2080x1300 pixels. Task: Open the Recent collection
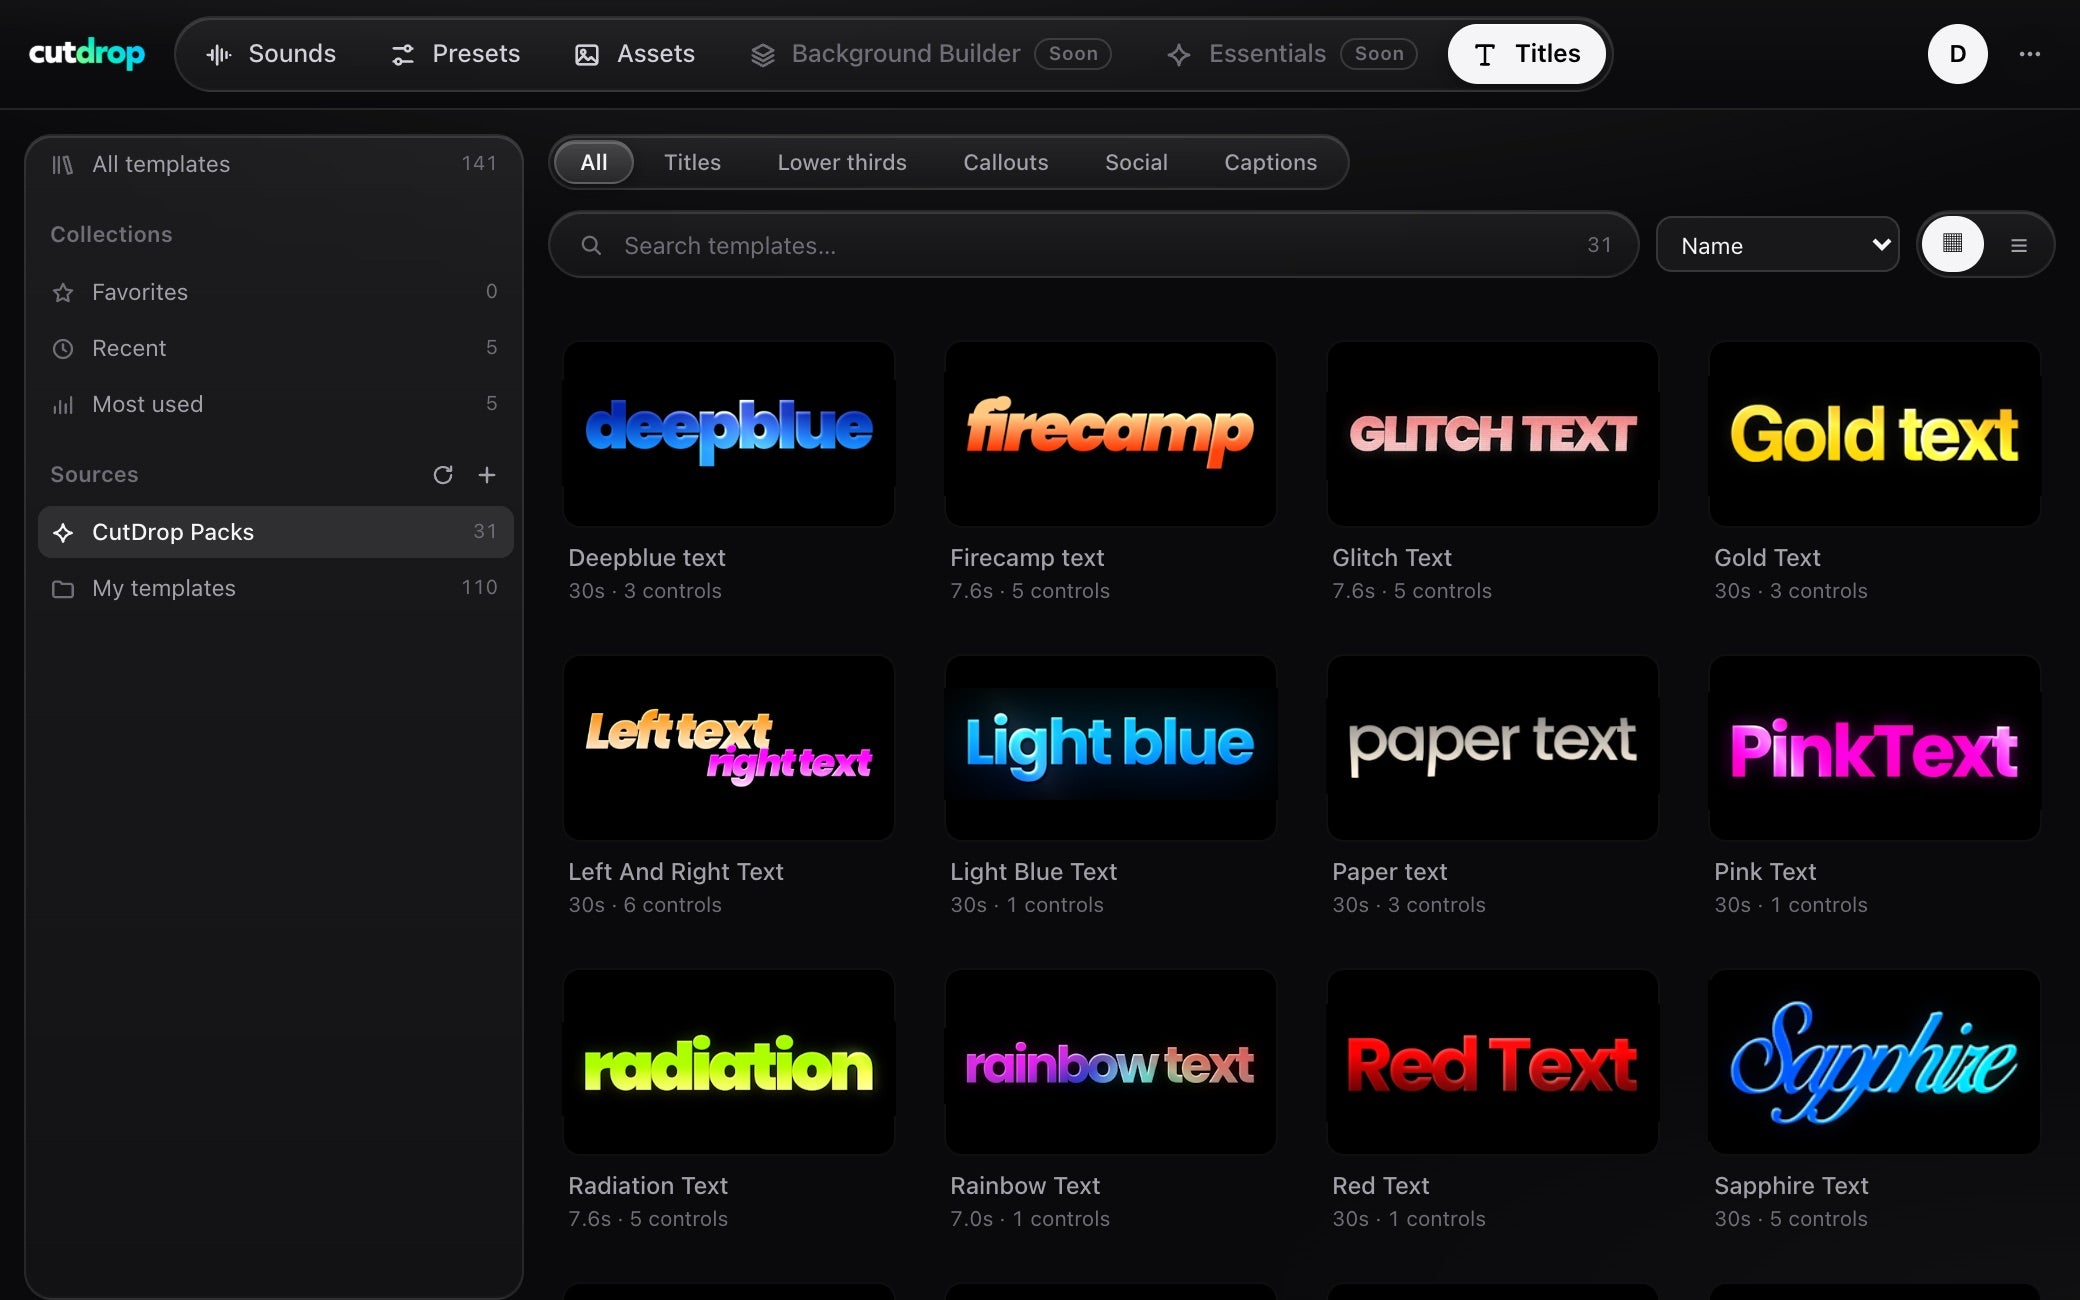[x=274, y=348]
